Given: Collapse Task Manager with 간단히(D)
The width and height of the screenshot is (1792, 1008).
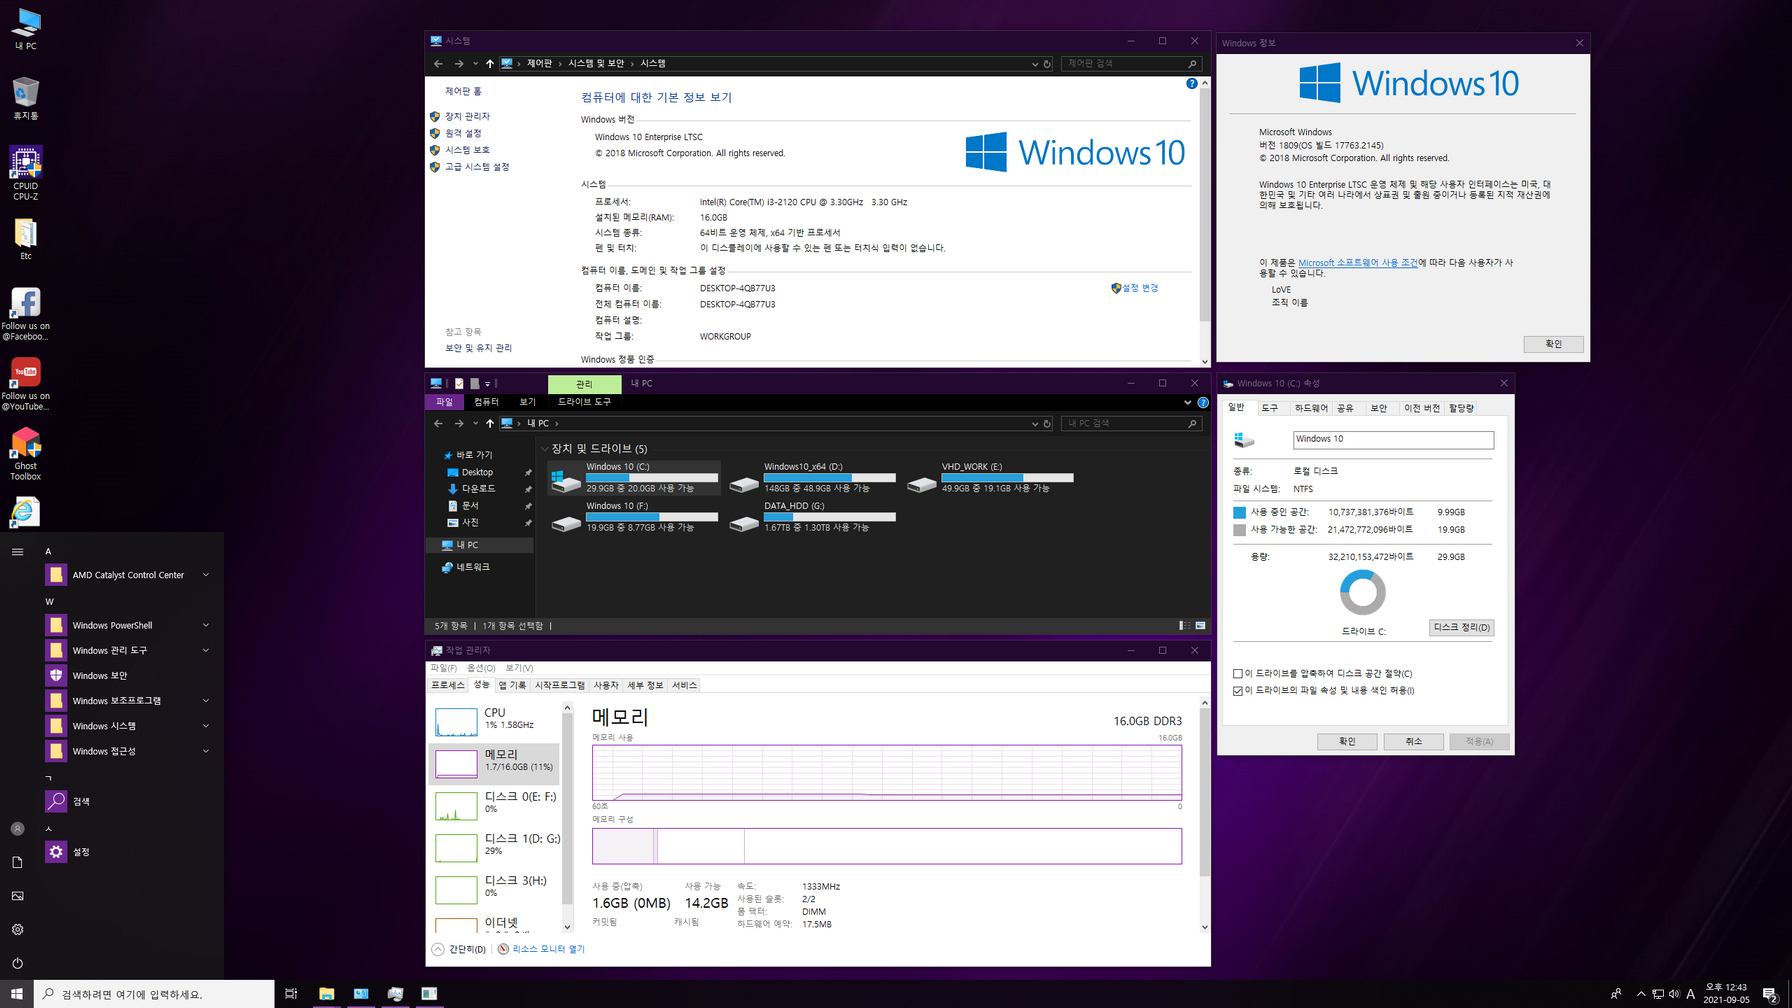Looking at the screenshot, I should (x=459, y=949).
